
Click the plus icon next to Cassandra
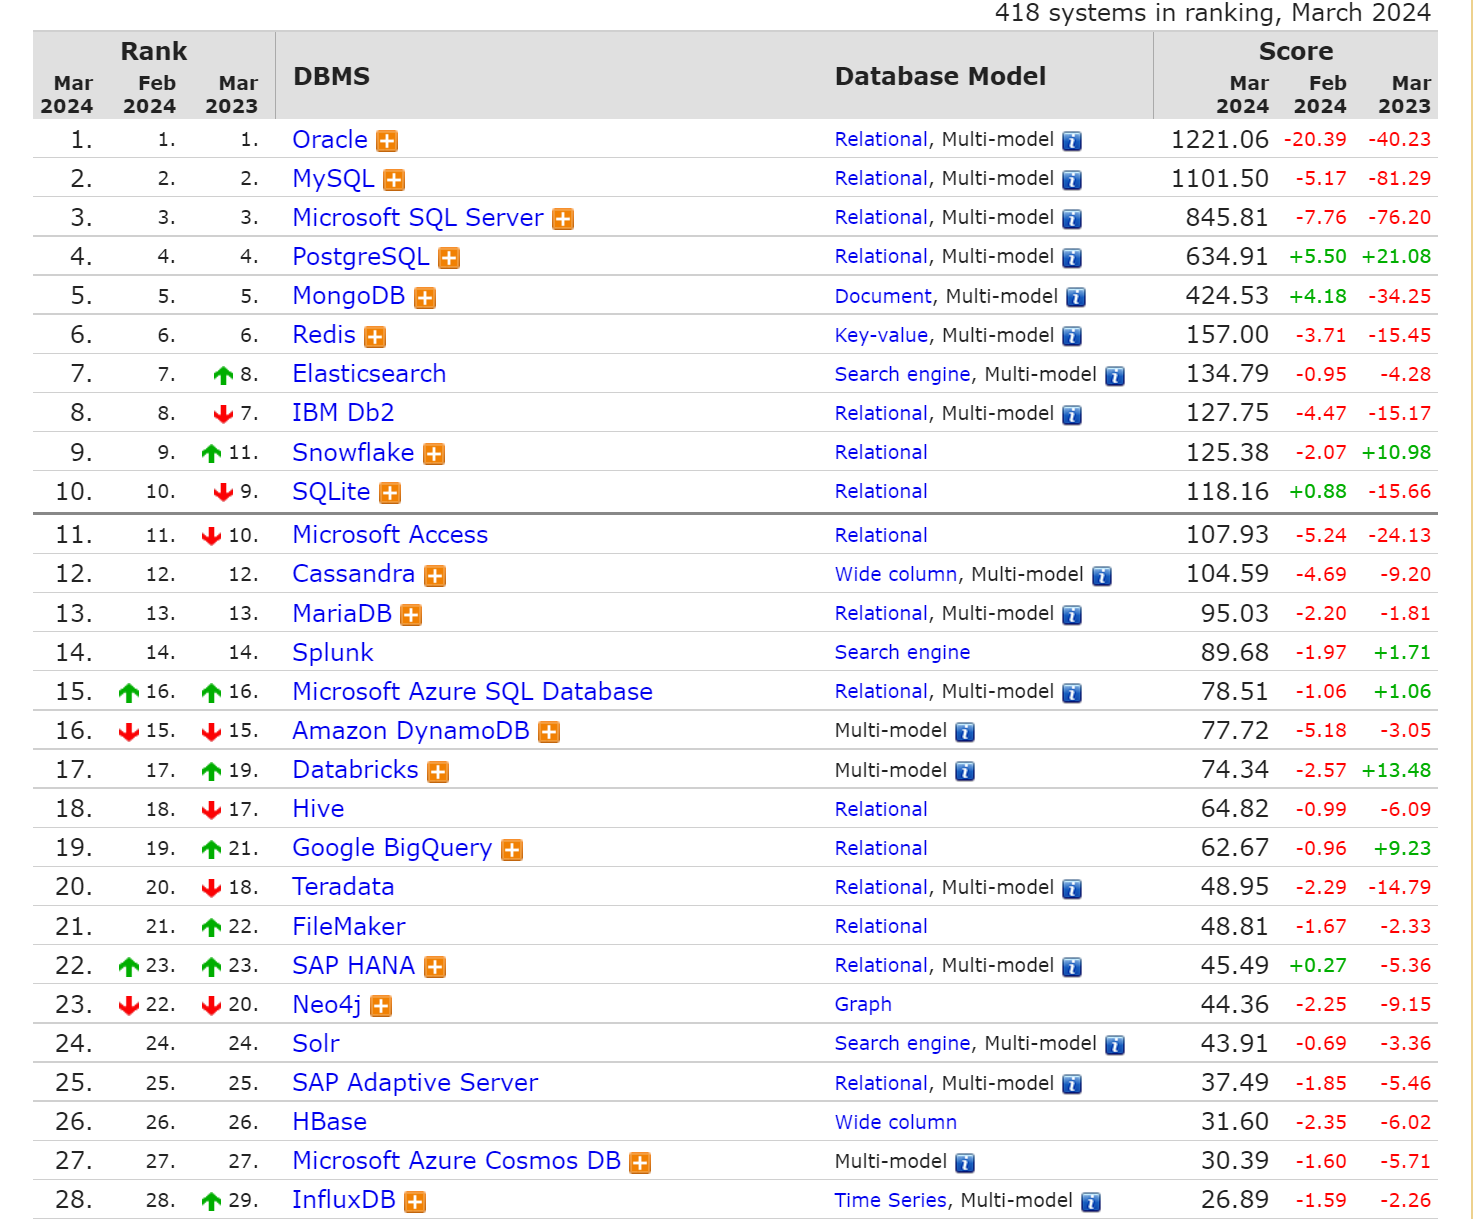pyautogui.click(x=435, y=576)
